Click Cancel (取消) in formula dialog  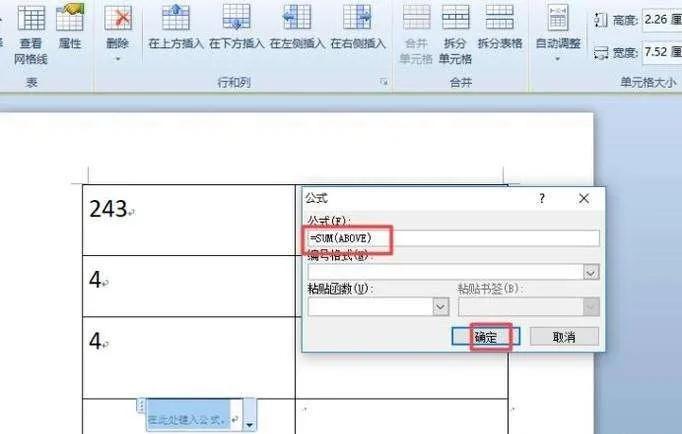coord(564,337)
